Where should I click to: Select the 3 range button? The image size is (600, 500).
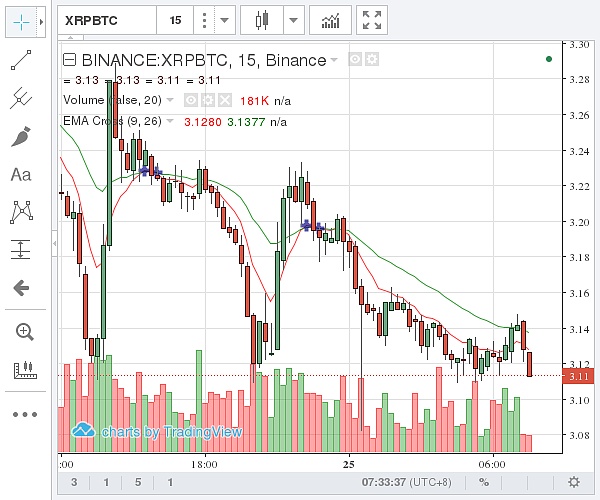click(74, 482)
